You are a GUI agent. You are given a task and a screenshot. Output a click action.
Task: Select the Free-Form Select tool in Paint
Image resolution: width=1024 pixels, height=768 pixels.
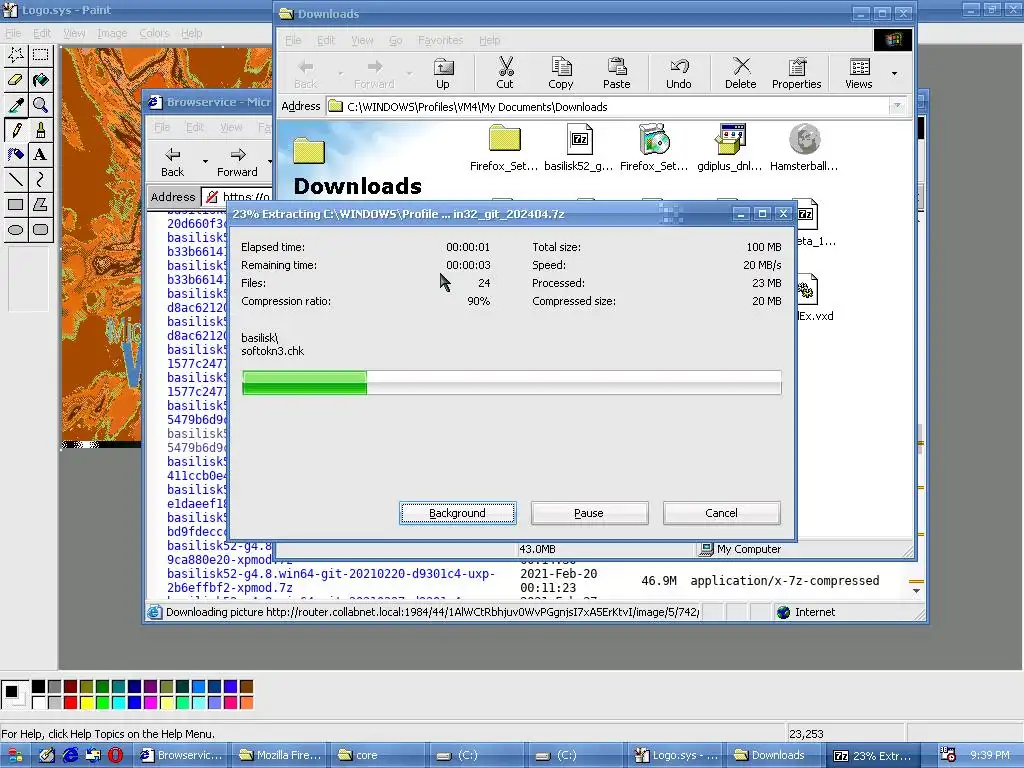pos(16,55)
